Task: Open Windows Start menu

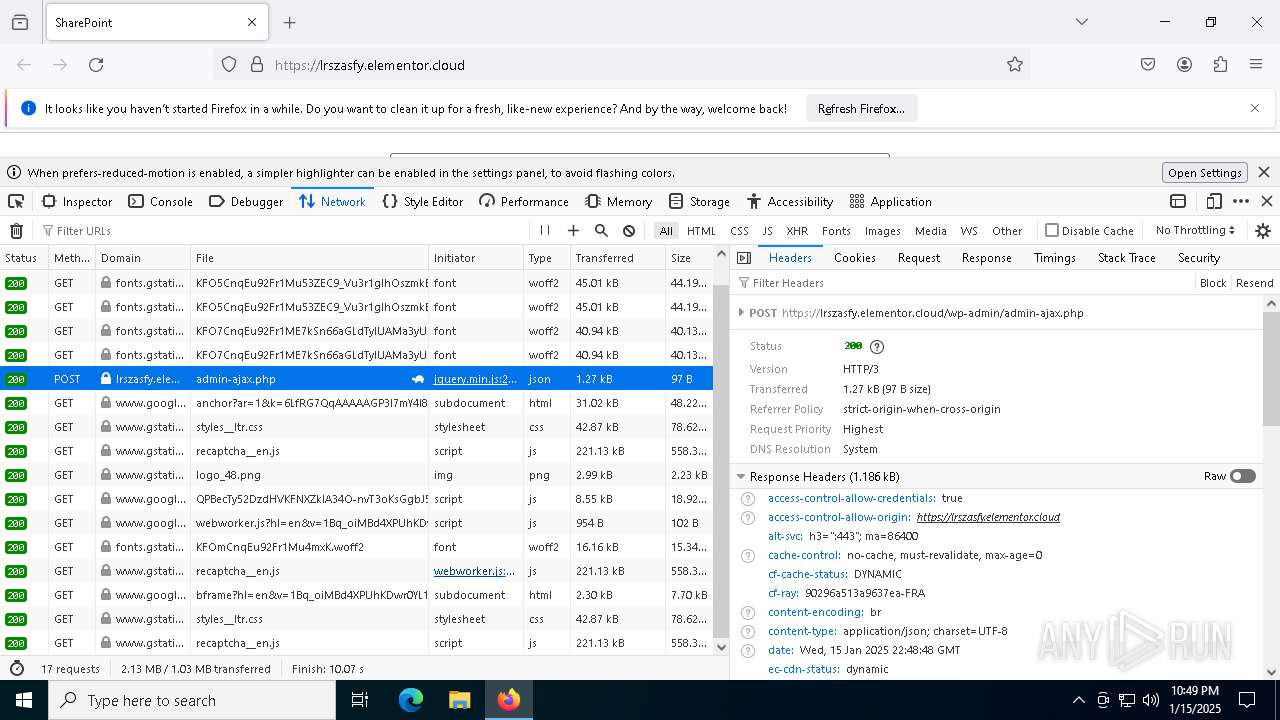Action: click(23, 700)
